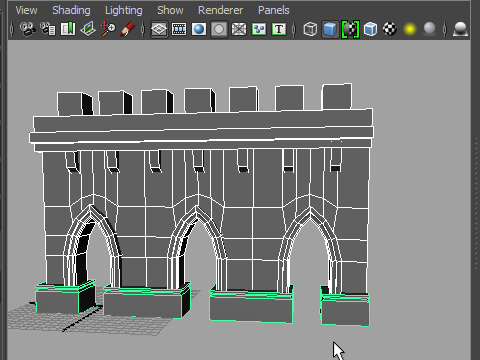Toggle the Film Gate icon

coord(179,29)
